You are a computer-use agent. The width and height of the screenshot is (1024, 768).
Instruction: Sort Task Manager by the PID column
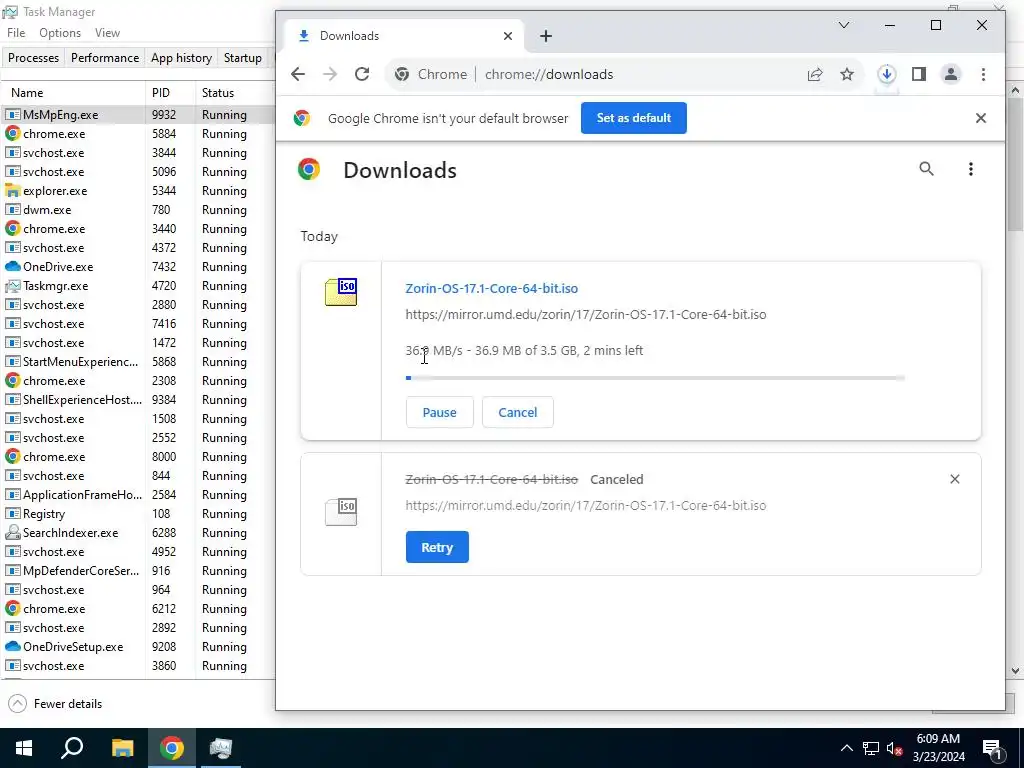coord(170,93)
